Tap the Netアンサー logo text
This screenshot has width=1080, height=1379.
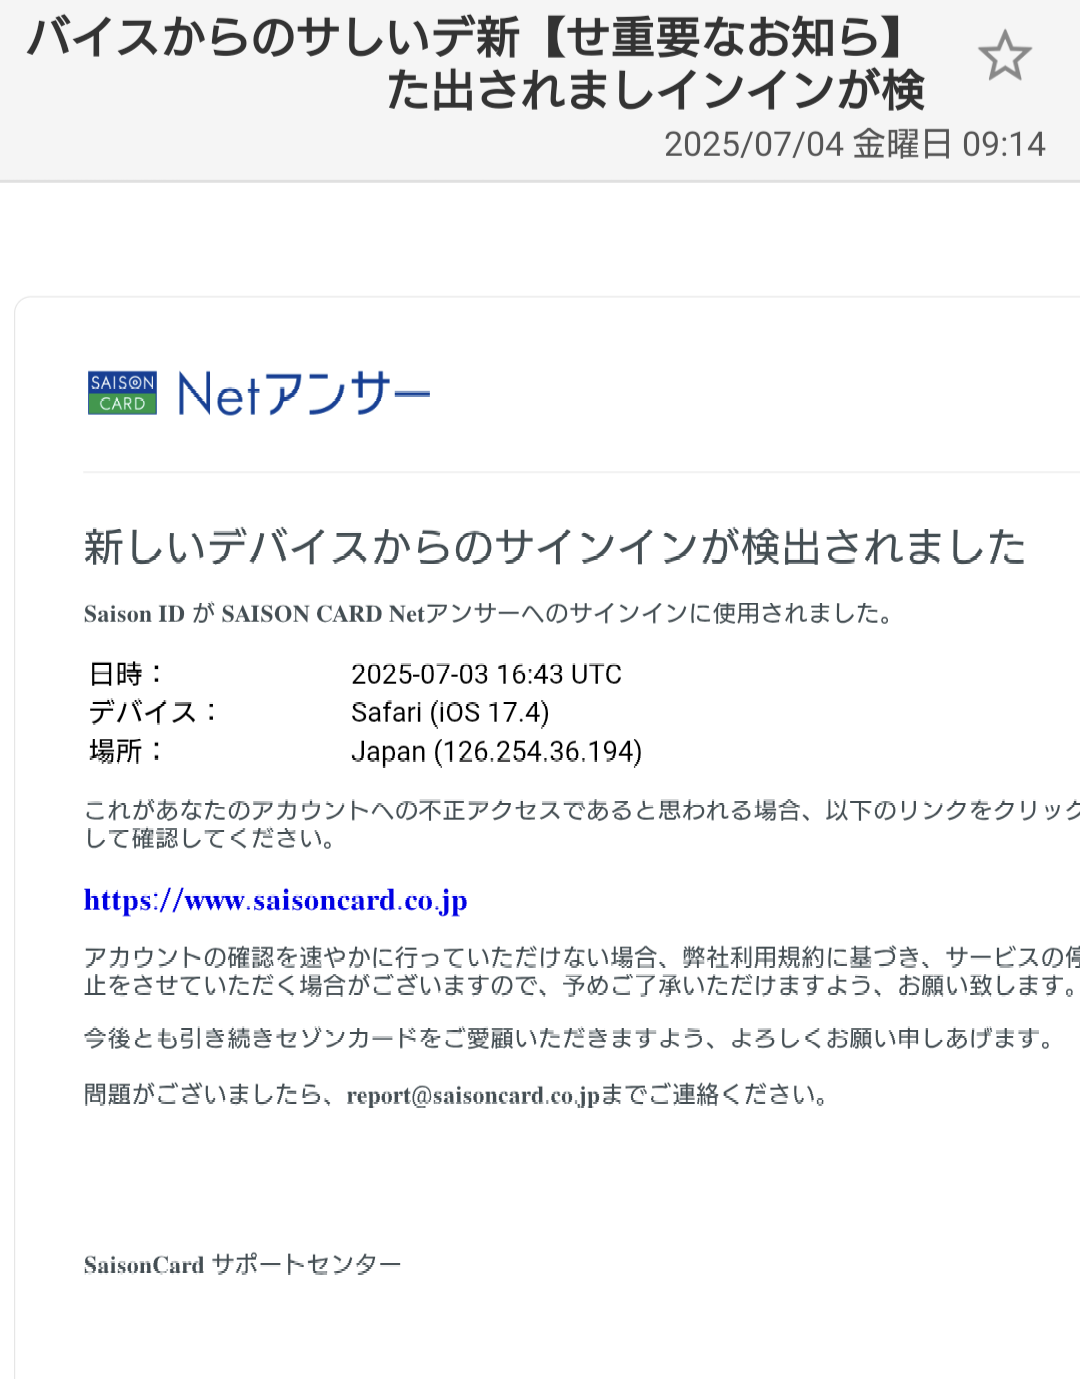(304, 393)
